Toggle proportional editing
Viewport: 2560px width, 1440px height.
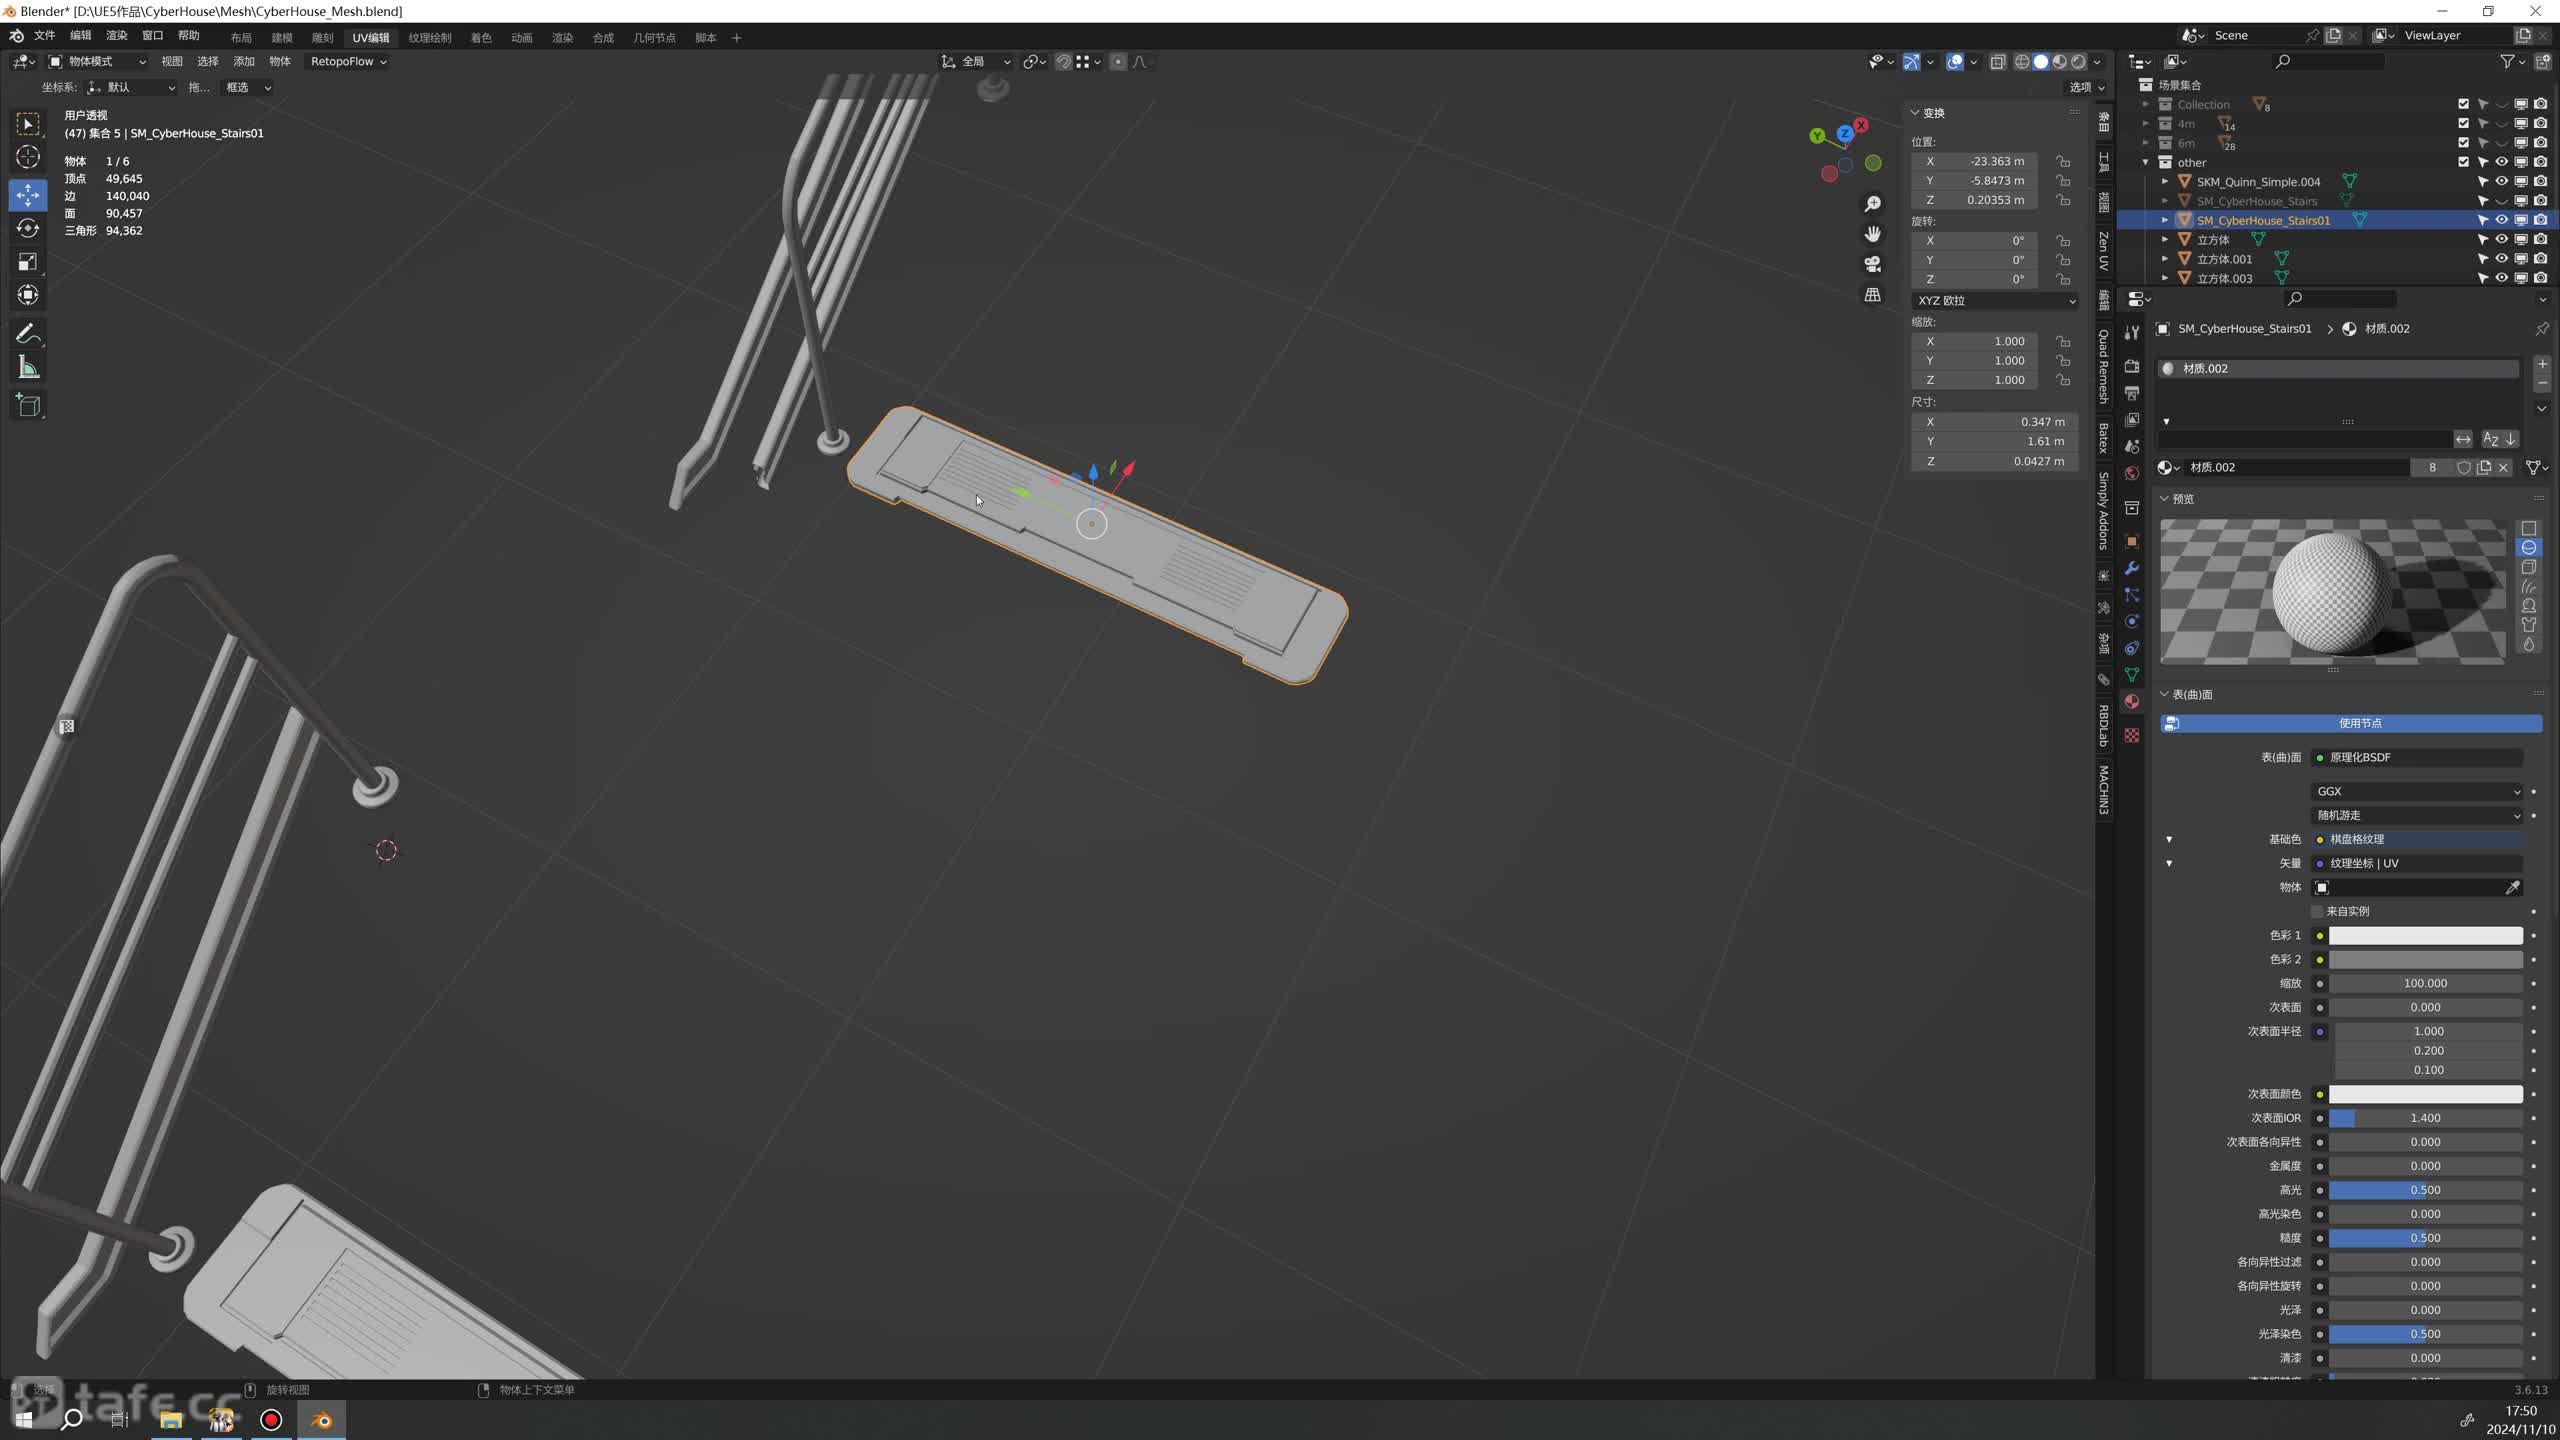click(x=1118, y=62)
